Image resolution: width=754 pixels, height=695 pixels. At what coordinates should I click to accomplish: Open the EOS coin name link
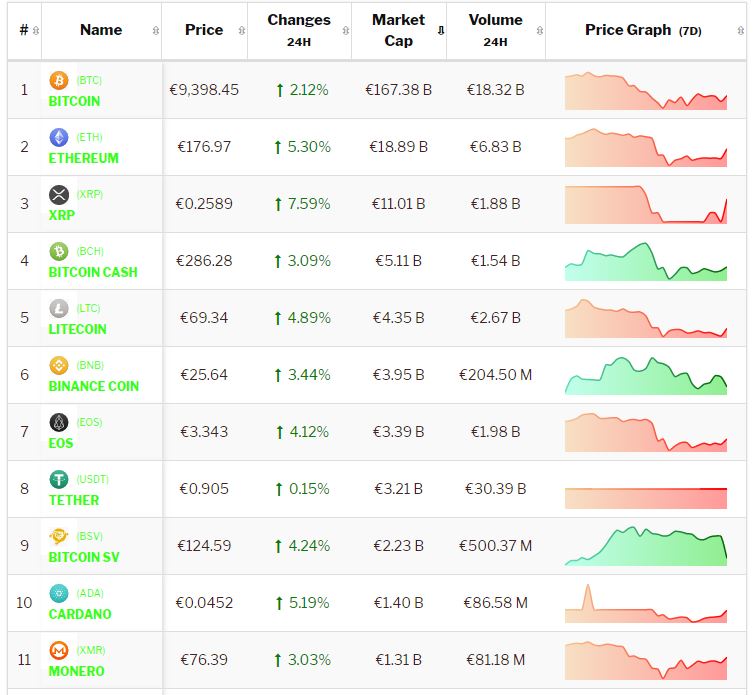coord(61,443)
